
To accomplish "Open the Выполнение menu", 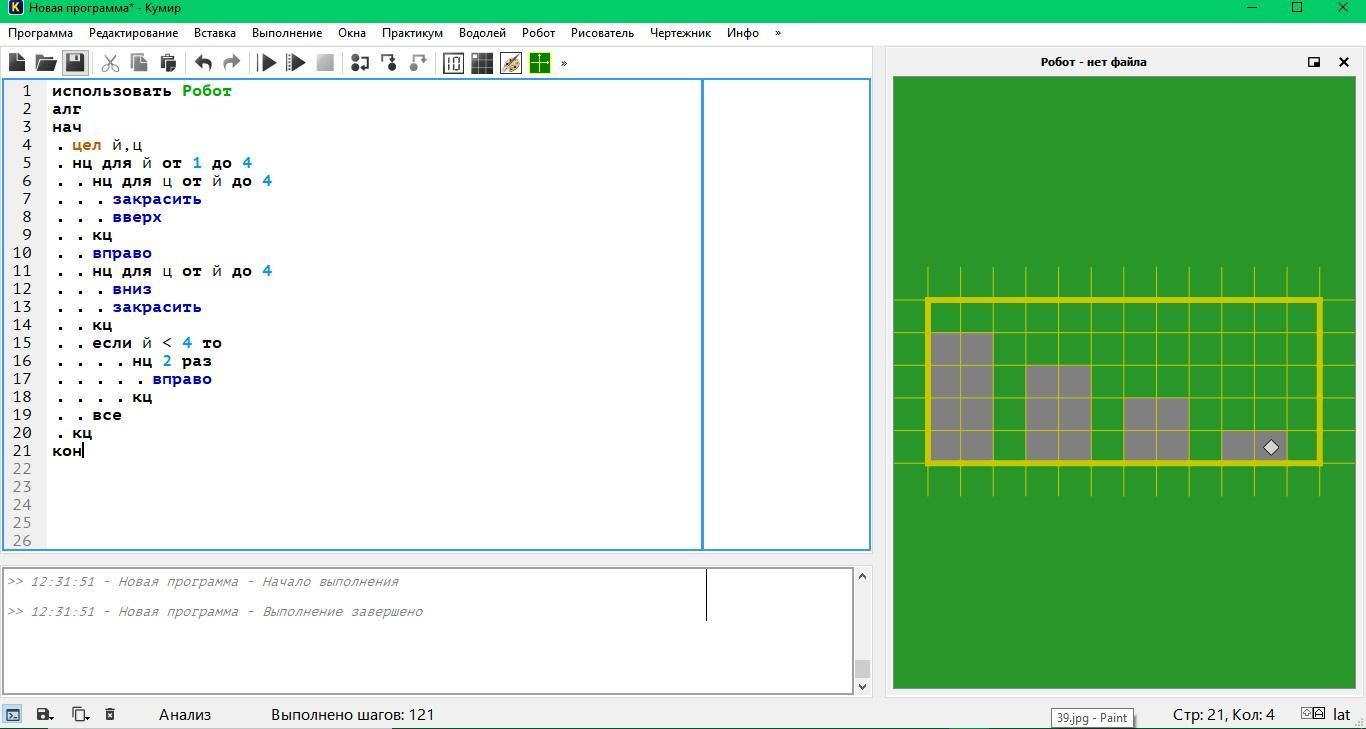I will click(x=287, y=33).
